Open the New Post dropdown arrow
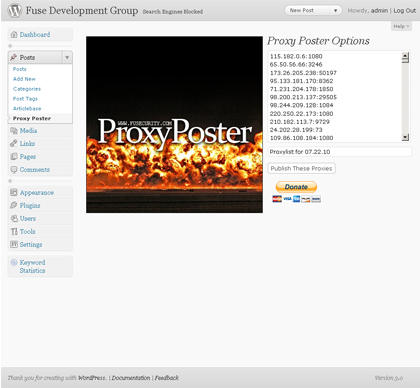The width and height of the screenshot is (420, 388). [336, 11]
